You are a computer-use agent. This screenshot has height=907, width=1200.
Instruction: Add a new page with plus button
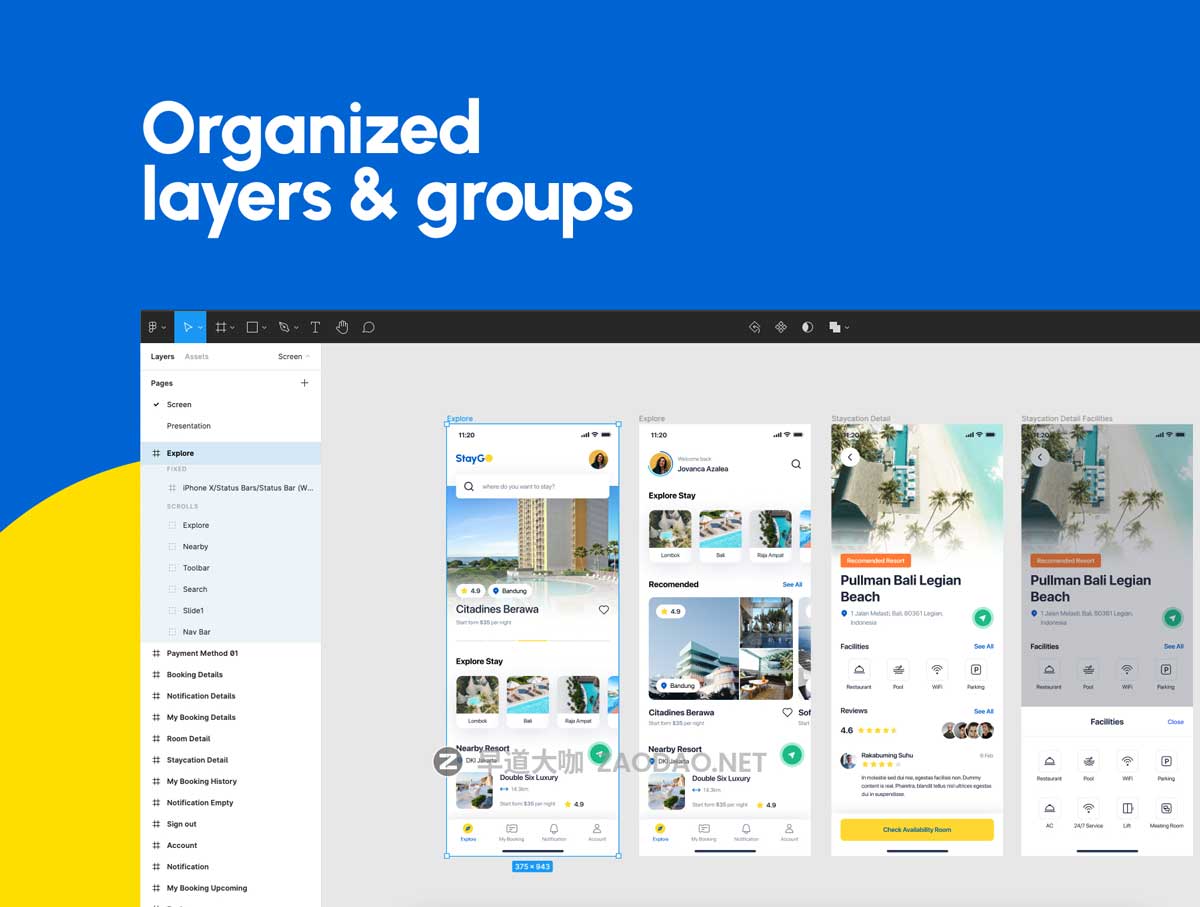pyautogui.click(x=305, y=383)
